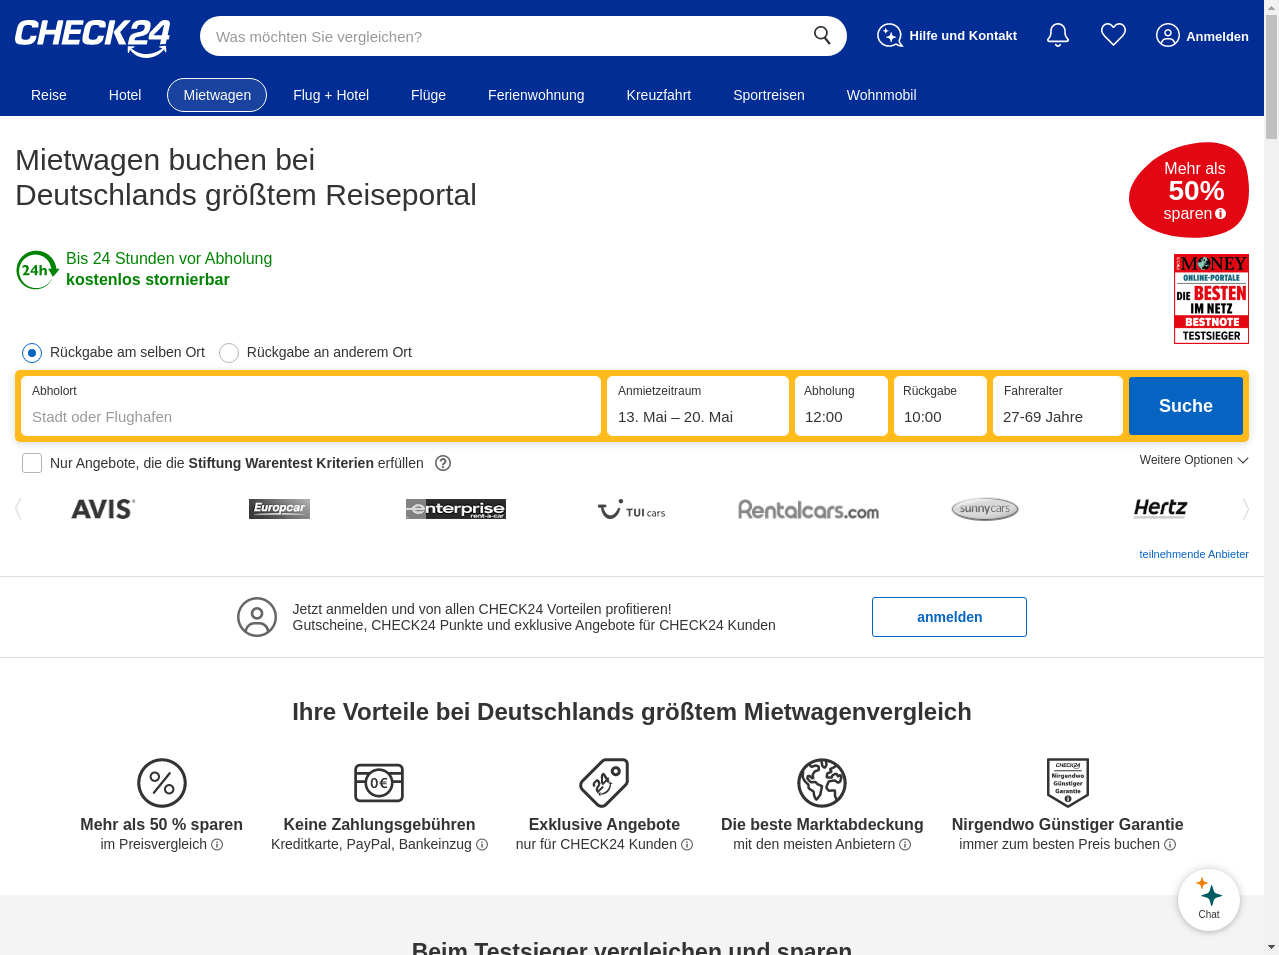
Task: Switch to the Ferienwohnung tab
Action: [536, 95]
